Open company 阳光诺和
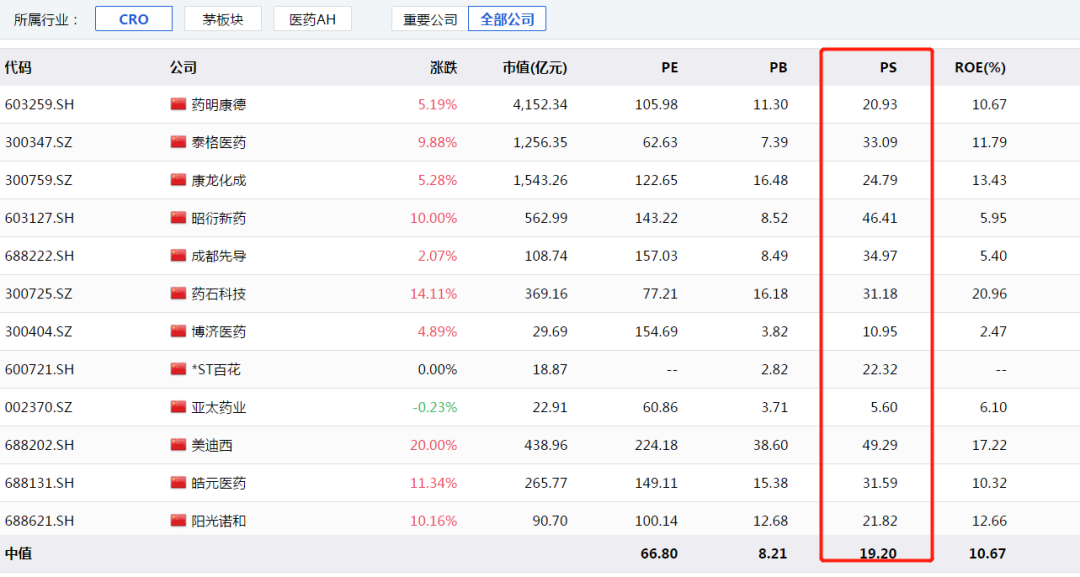Viewport: 1080px width, 577px height. point(218,521)
